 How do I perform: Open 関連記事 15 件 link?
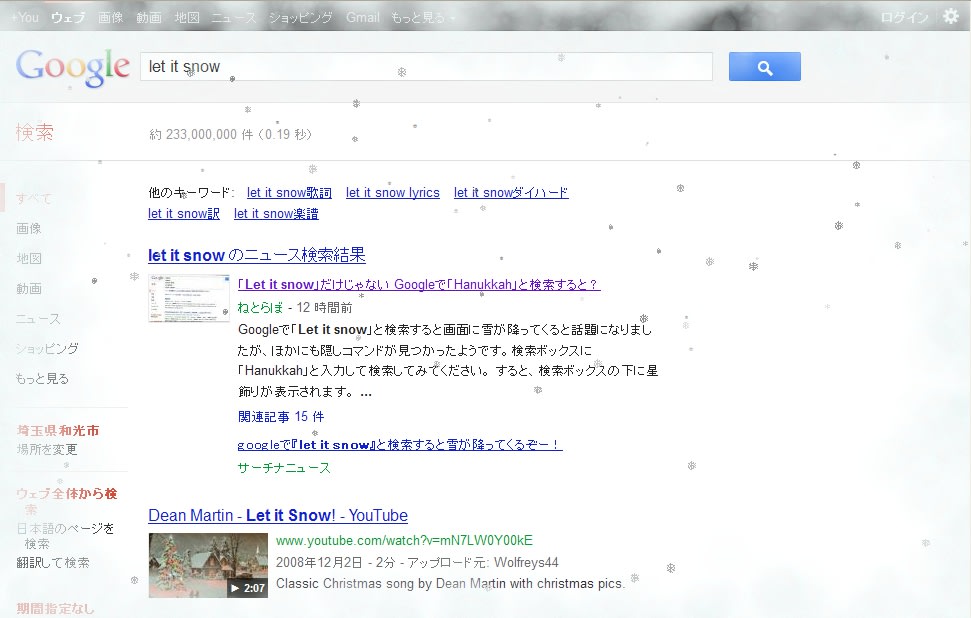[x=281, y=416]
